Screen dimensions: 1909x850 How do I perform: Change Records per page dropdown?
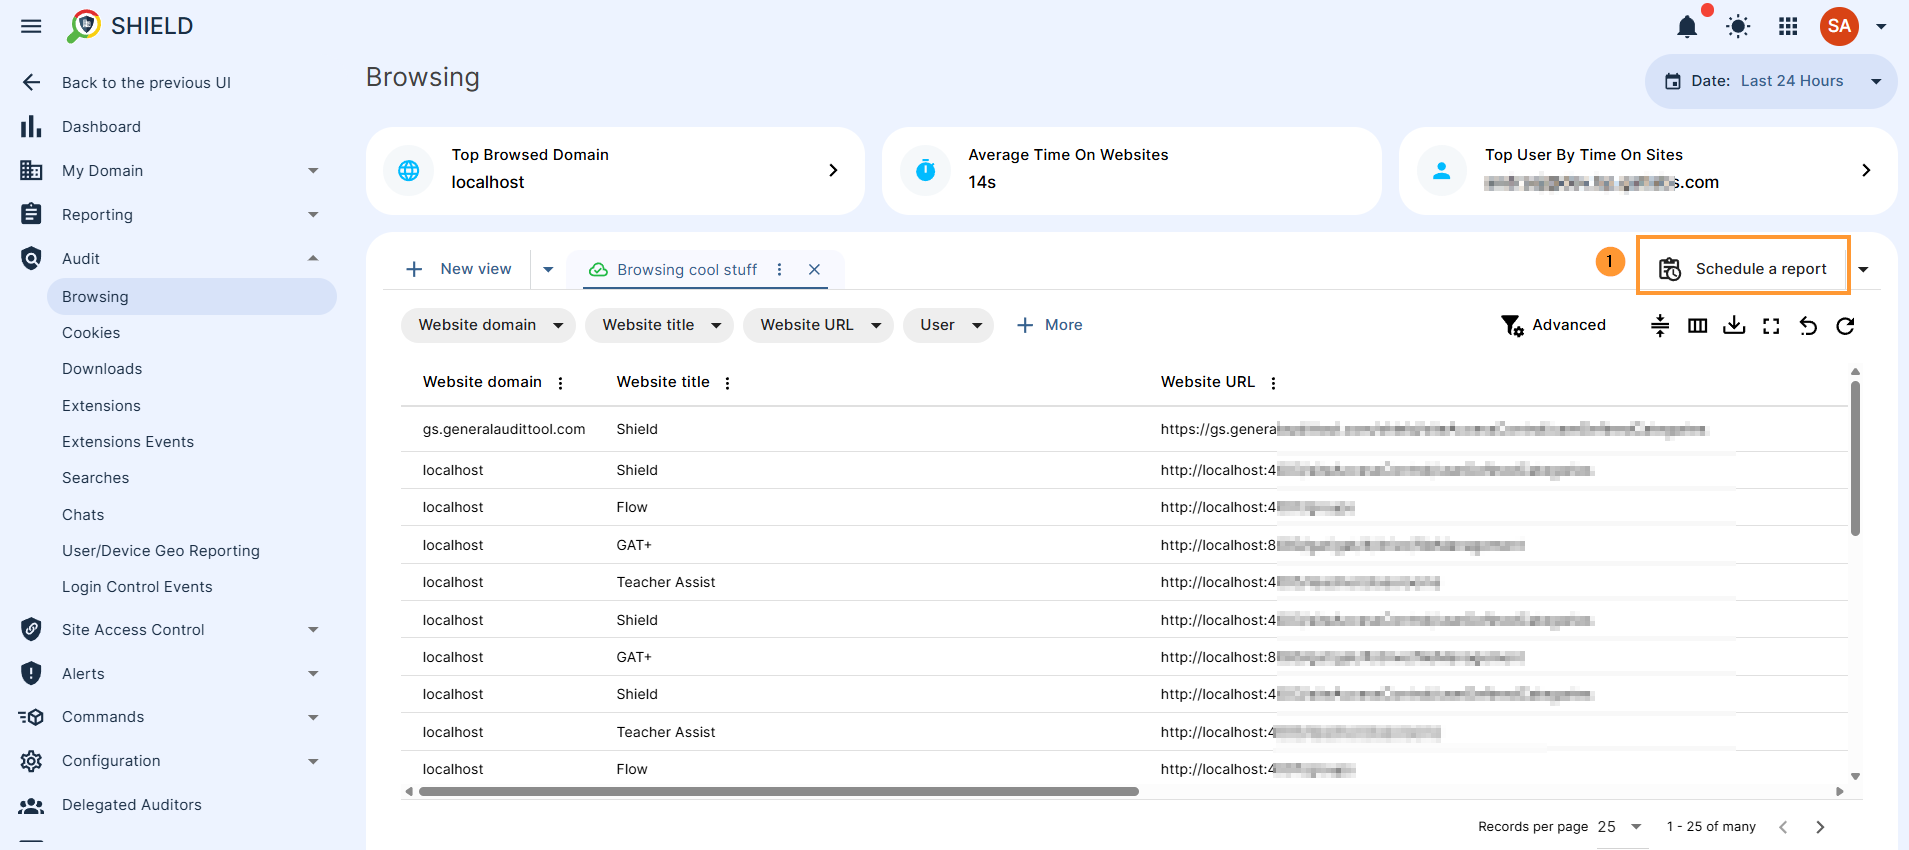tap(1620, 827)
